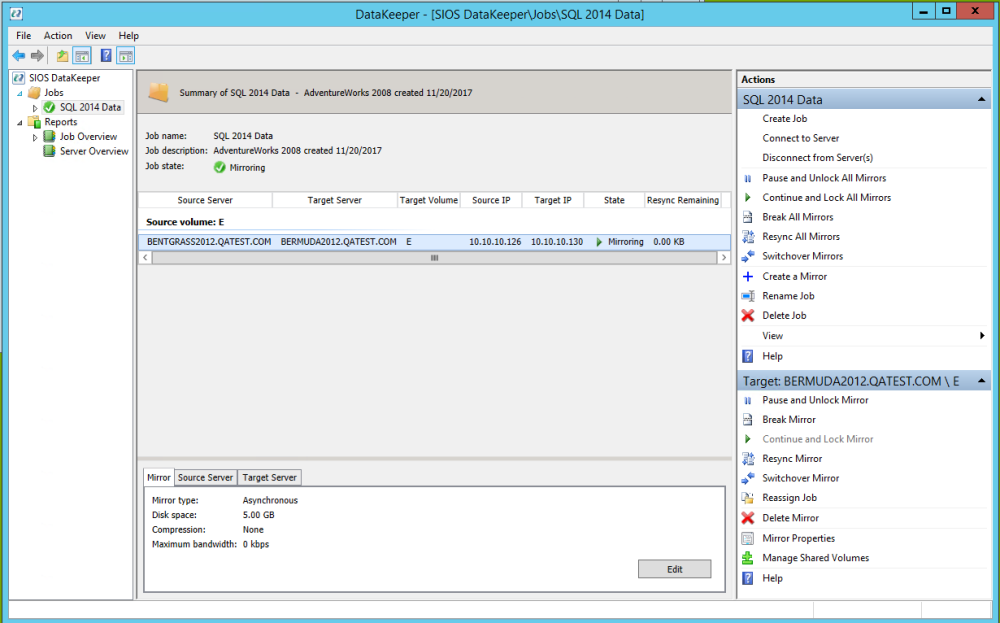Click the scroll right arrow of the mirror list
Image resolution: width=1000 pixels, height=623 pixels.
[x=723, y=258]
